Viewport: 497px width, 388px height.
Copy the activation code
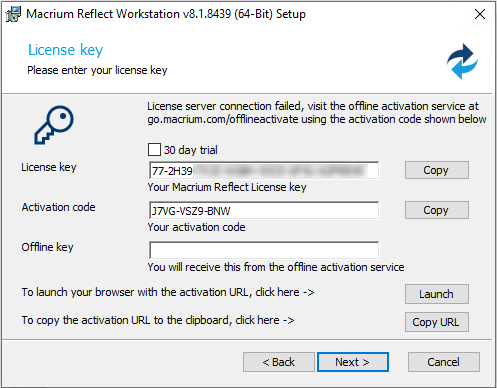point(437,210)
